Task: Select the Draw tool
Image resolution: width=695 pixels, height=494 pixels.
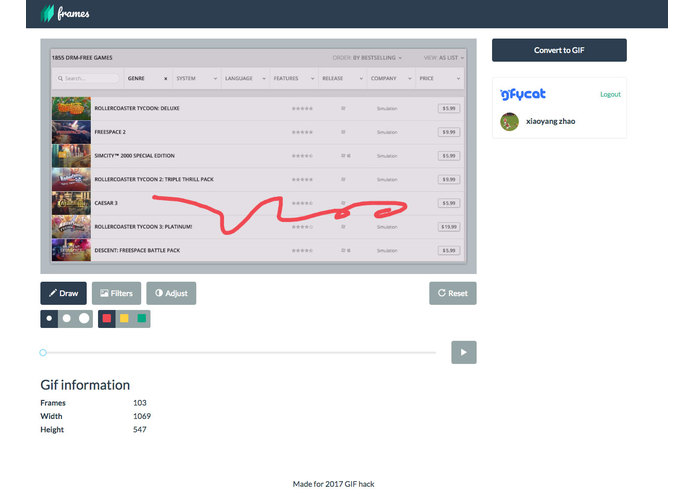Action: 63,293
